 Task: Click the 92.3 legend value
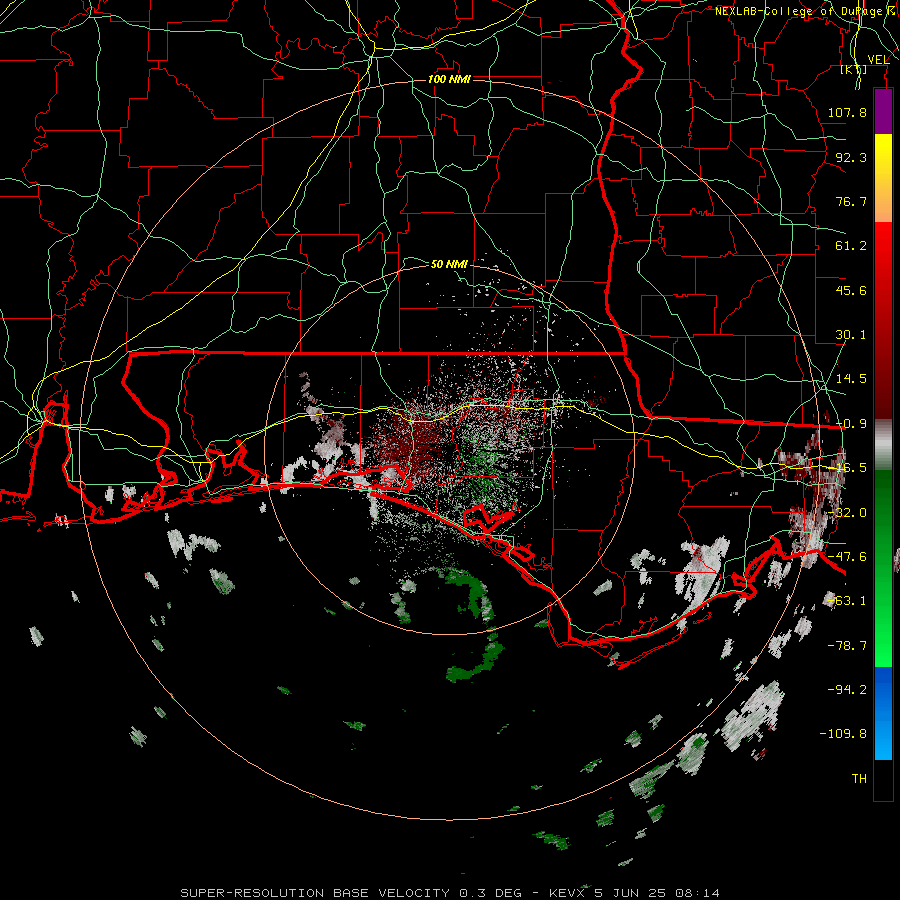[x=851, y=157]
